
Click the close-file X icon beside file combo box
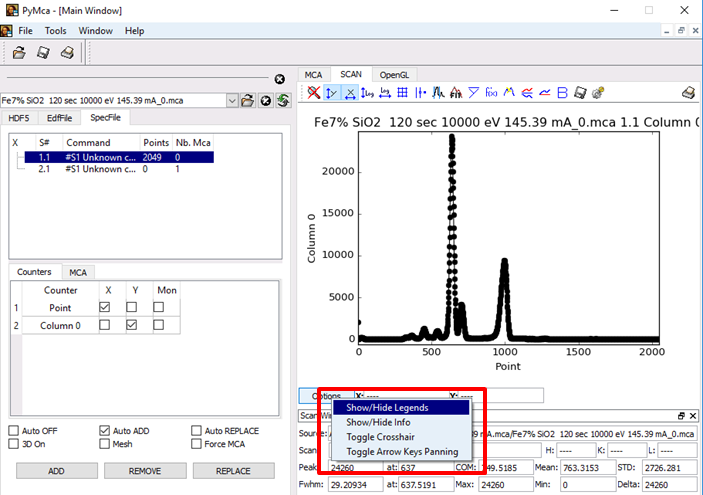266,100
